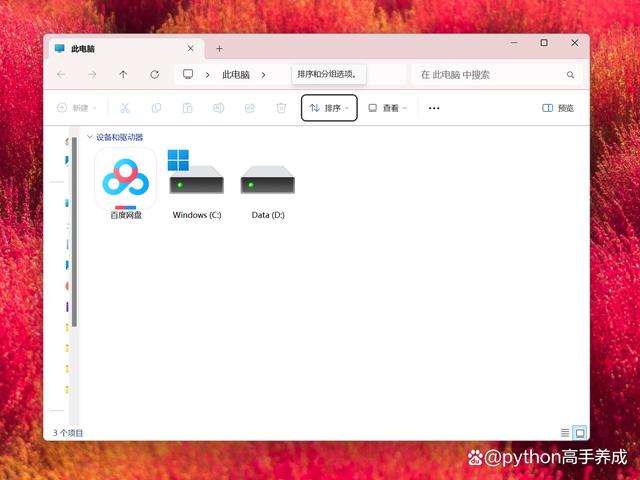This screenshot has width=640, height=480.
Task: Expand the chevron before 此电脑 breadcrumb
Action: coord(207,75)
